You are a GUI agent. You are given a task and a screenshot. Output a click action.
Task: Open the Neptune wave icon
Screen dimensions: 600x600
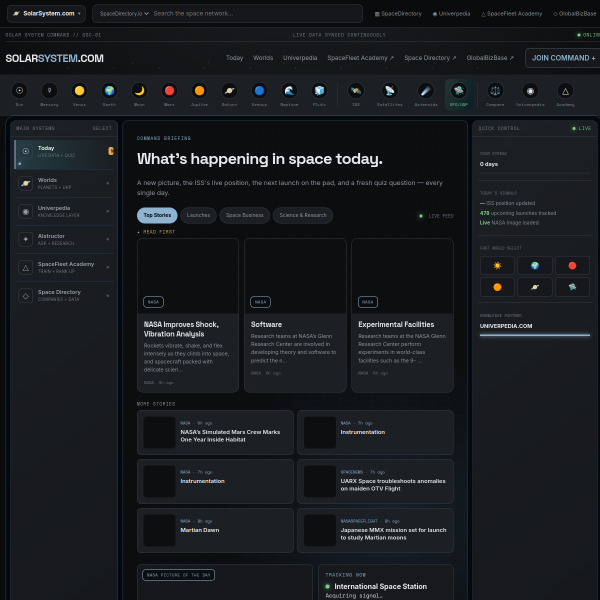click(x=289, y=94)
